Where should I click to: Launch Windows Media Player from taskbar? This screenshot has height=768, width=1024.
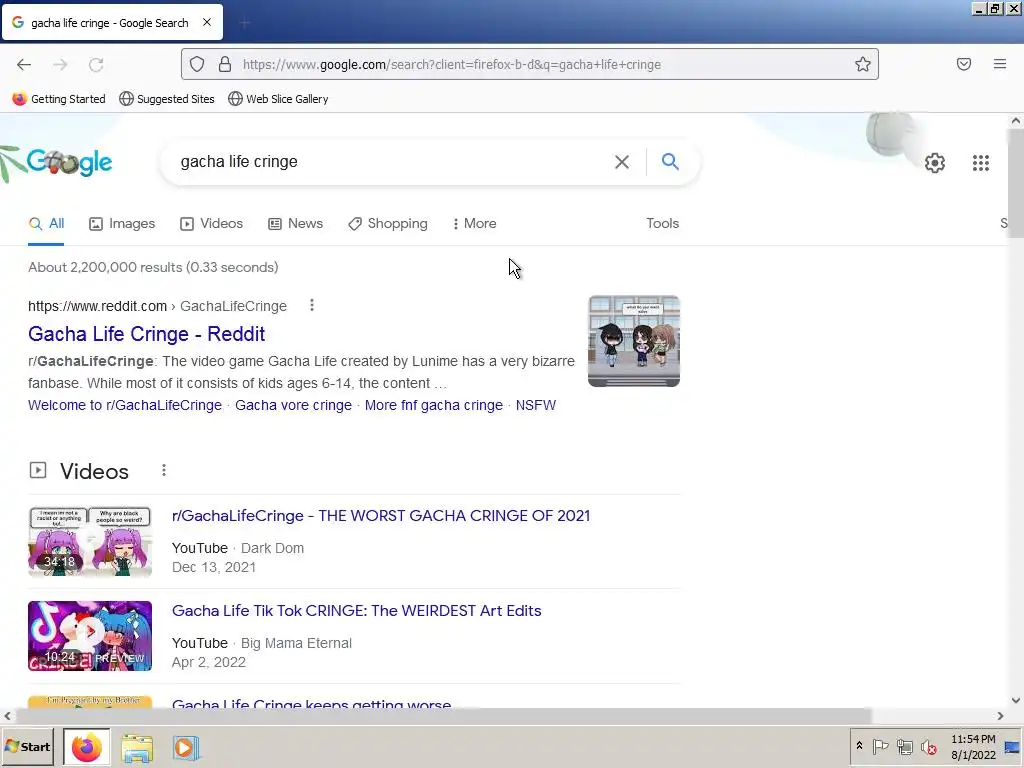pos(185,748)
